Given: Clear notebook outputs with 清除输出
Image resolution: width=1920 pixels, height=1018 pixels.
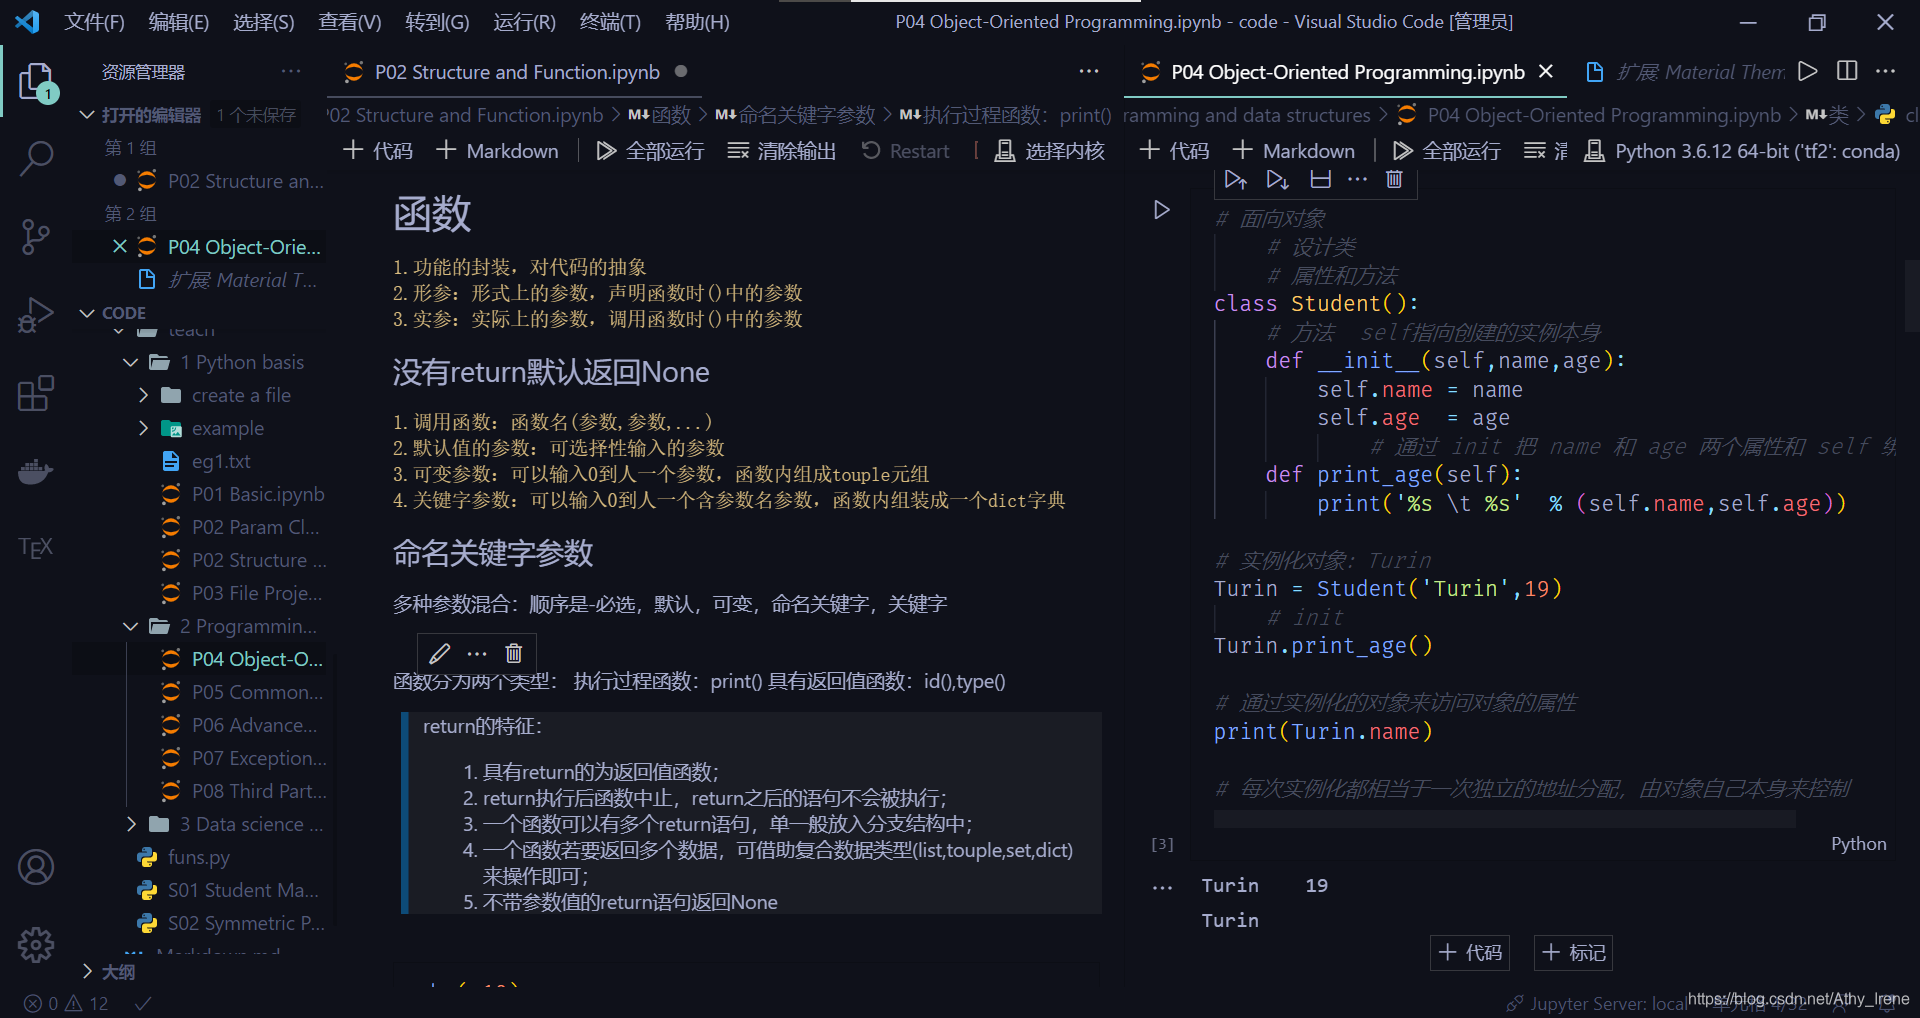Looking at the screenshot, I should click(795, 150).
